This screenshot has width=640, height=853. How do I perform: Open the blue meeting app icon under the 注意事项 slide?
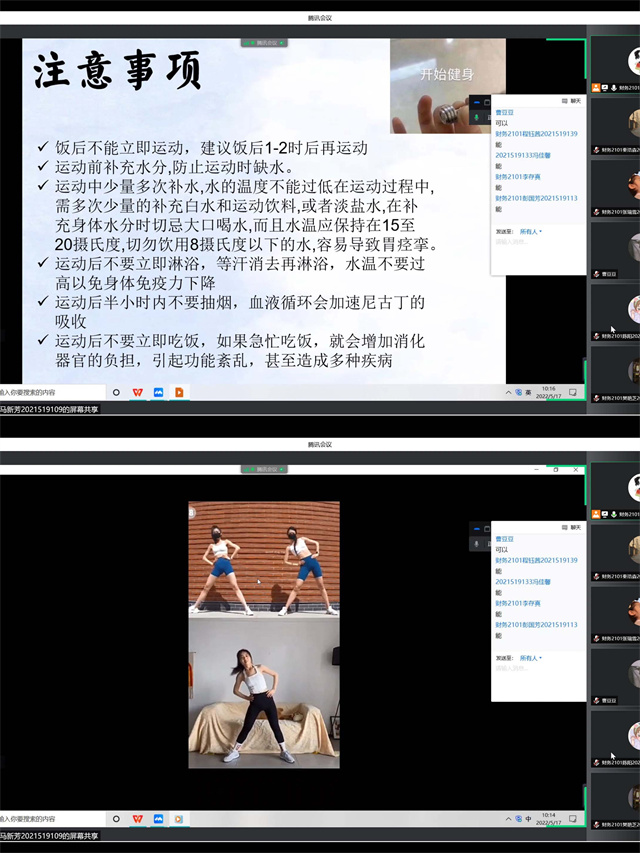click(158, 392)
